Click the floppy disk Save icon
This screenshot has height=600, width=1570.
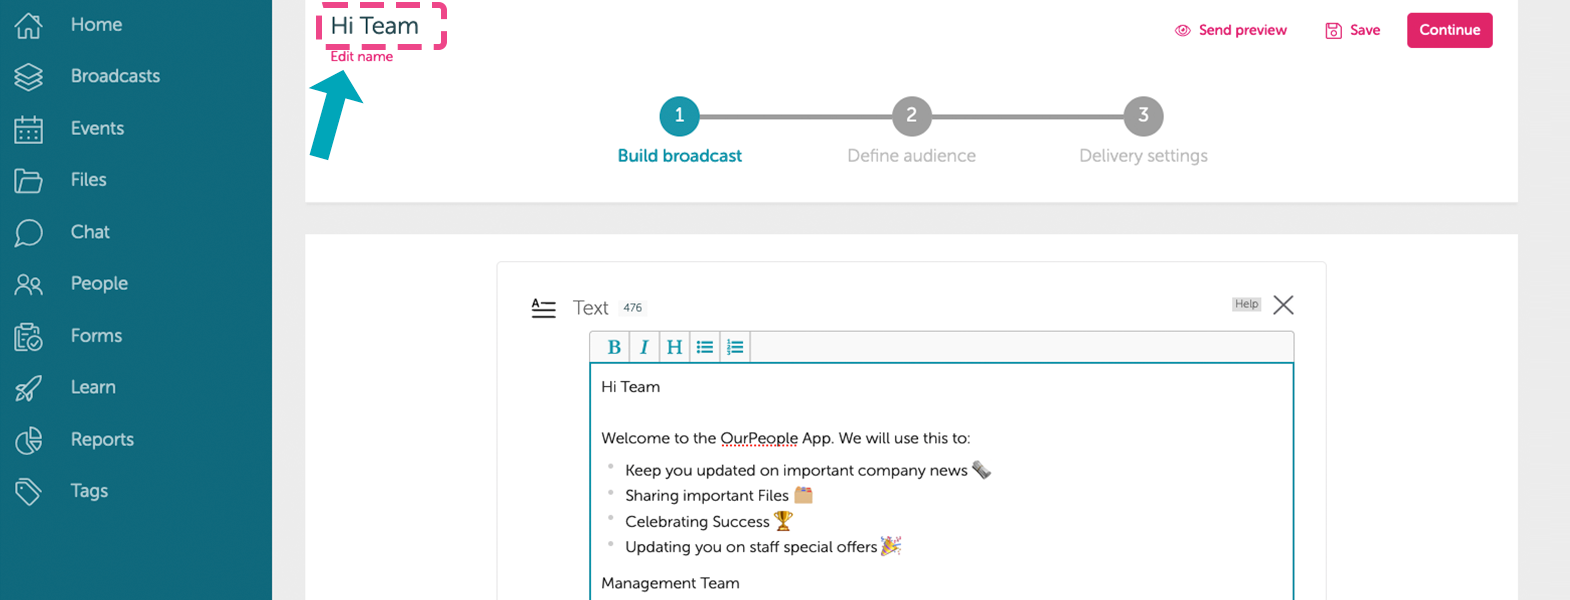1333,31
